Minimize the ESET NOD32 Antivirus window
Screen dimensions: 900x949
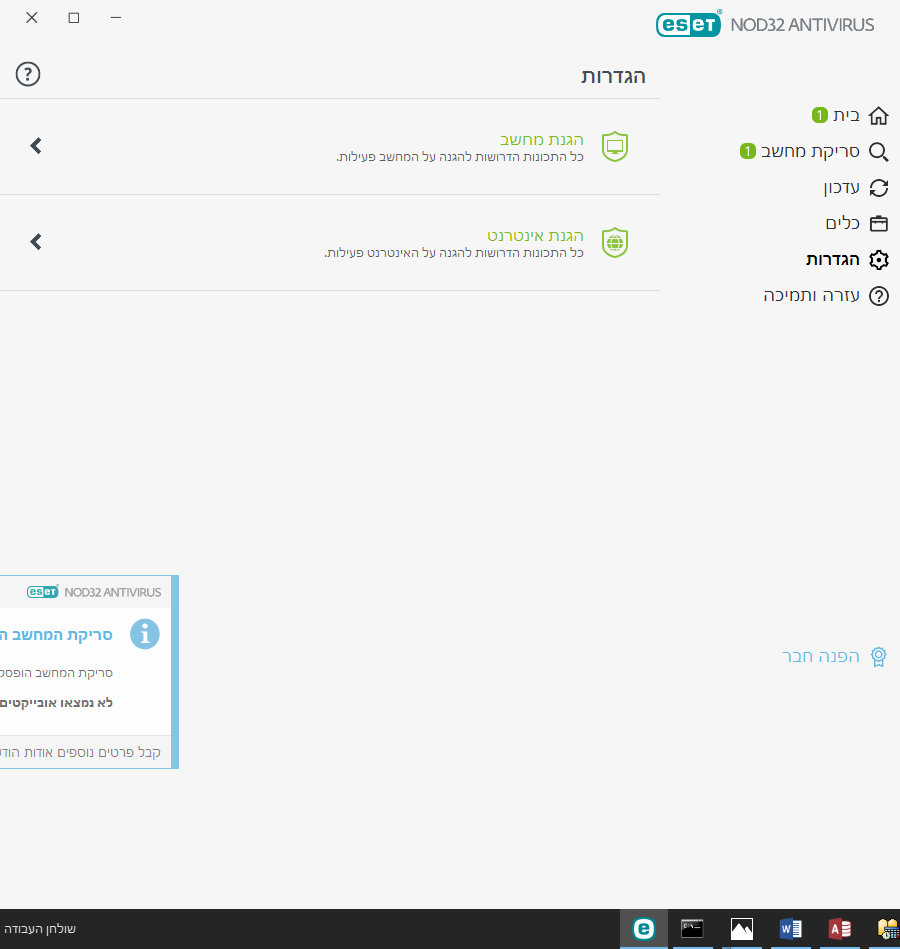pyautogui.click(x=116, y=18)
